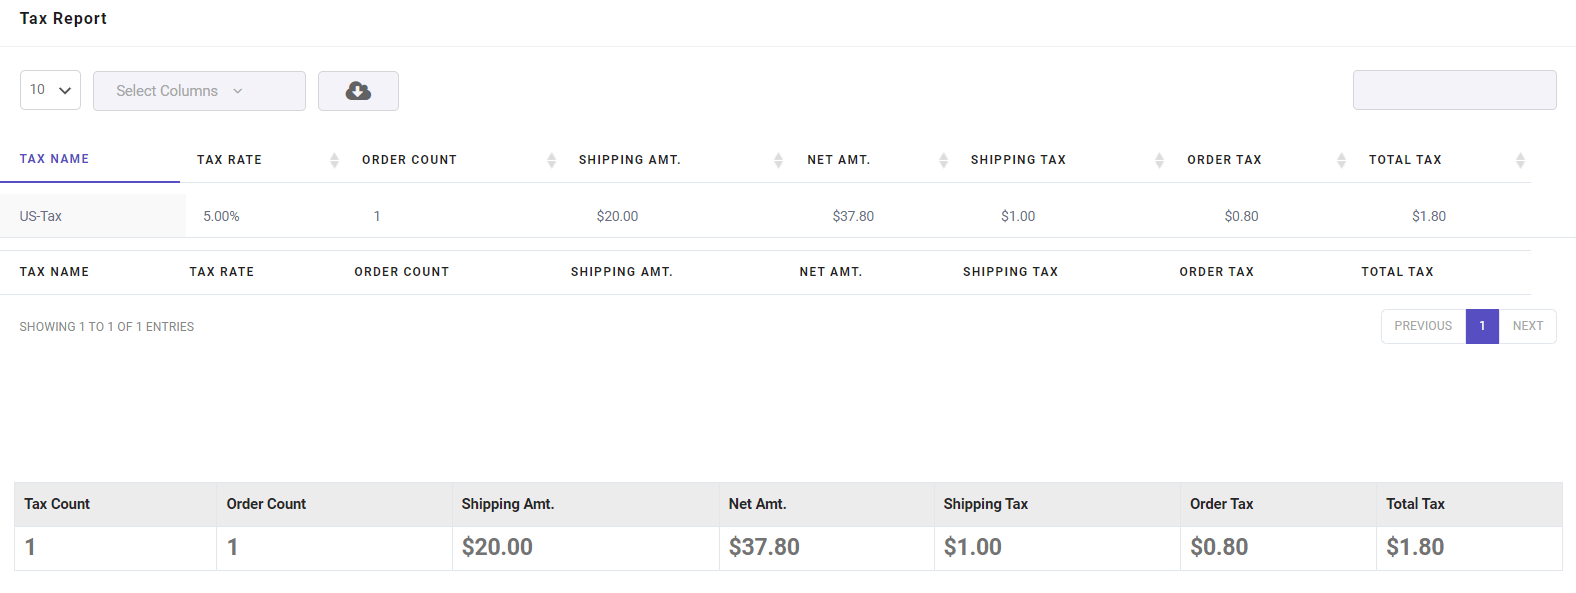Image resolution: width=1576 pixels, height=593 pixels.
Task: Click the $37.80 Net Amt. summary value
Action: point(764,547)
